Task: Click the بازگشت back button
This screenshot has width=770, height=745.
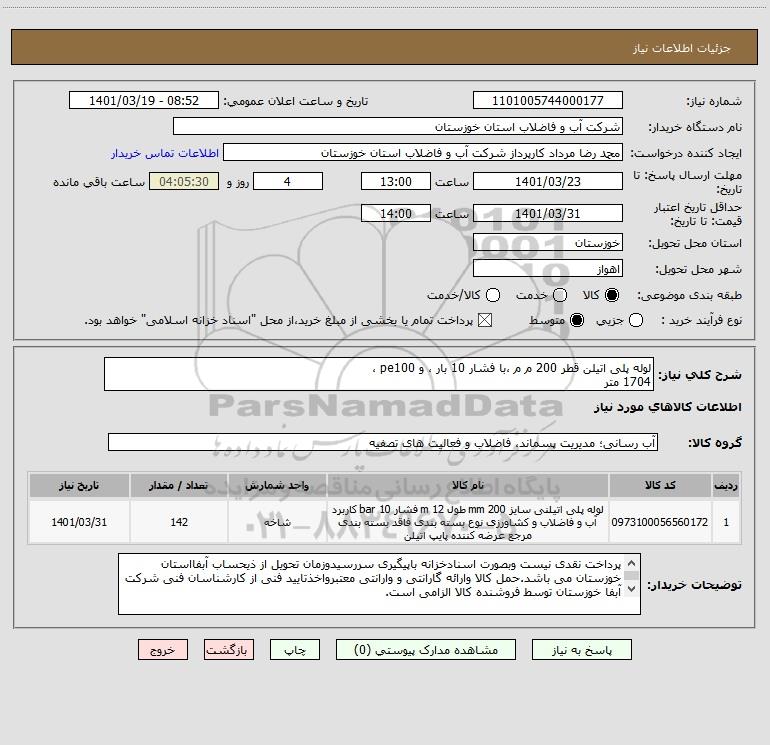Action: [x=229, y=650]
